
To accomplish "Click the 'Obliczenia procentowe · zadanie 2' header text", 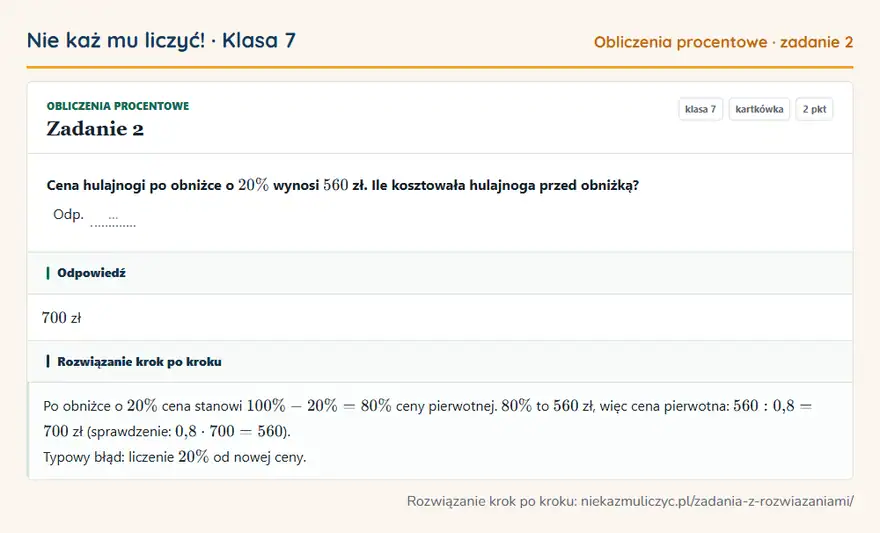I will (723, 42).
